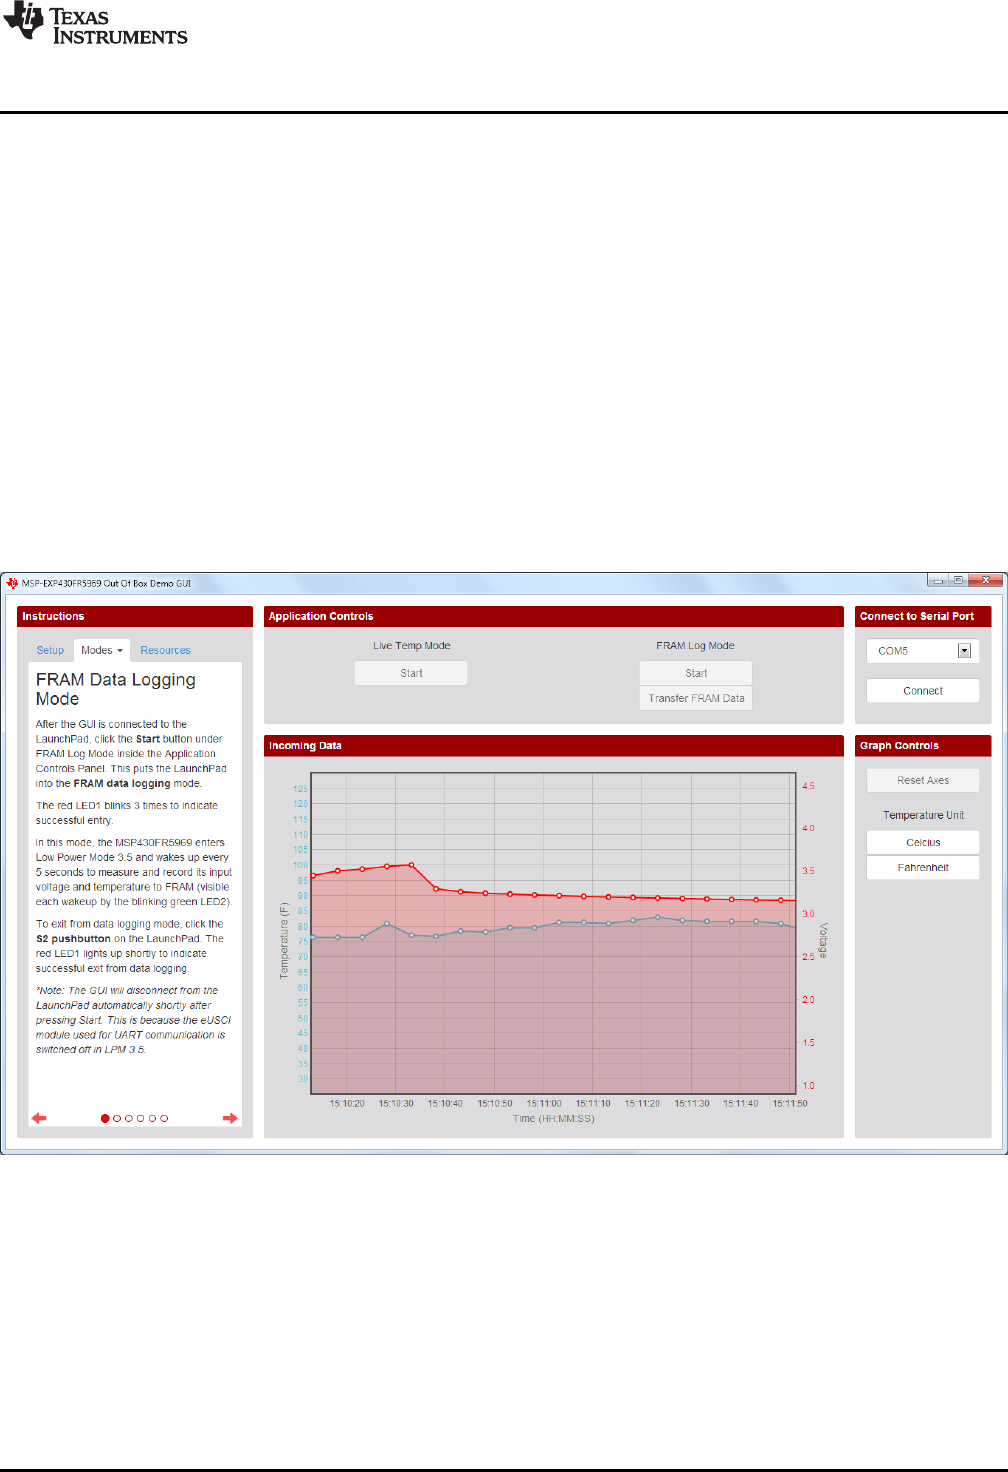Click the peak red voltage data point

pyautogui.click(x=411, y=865)
